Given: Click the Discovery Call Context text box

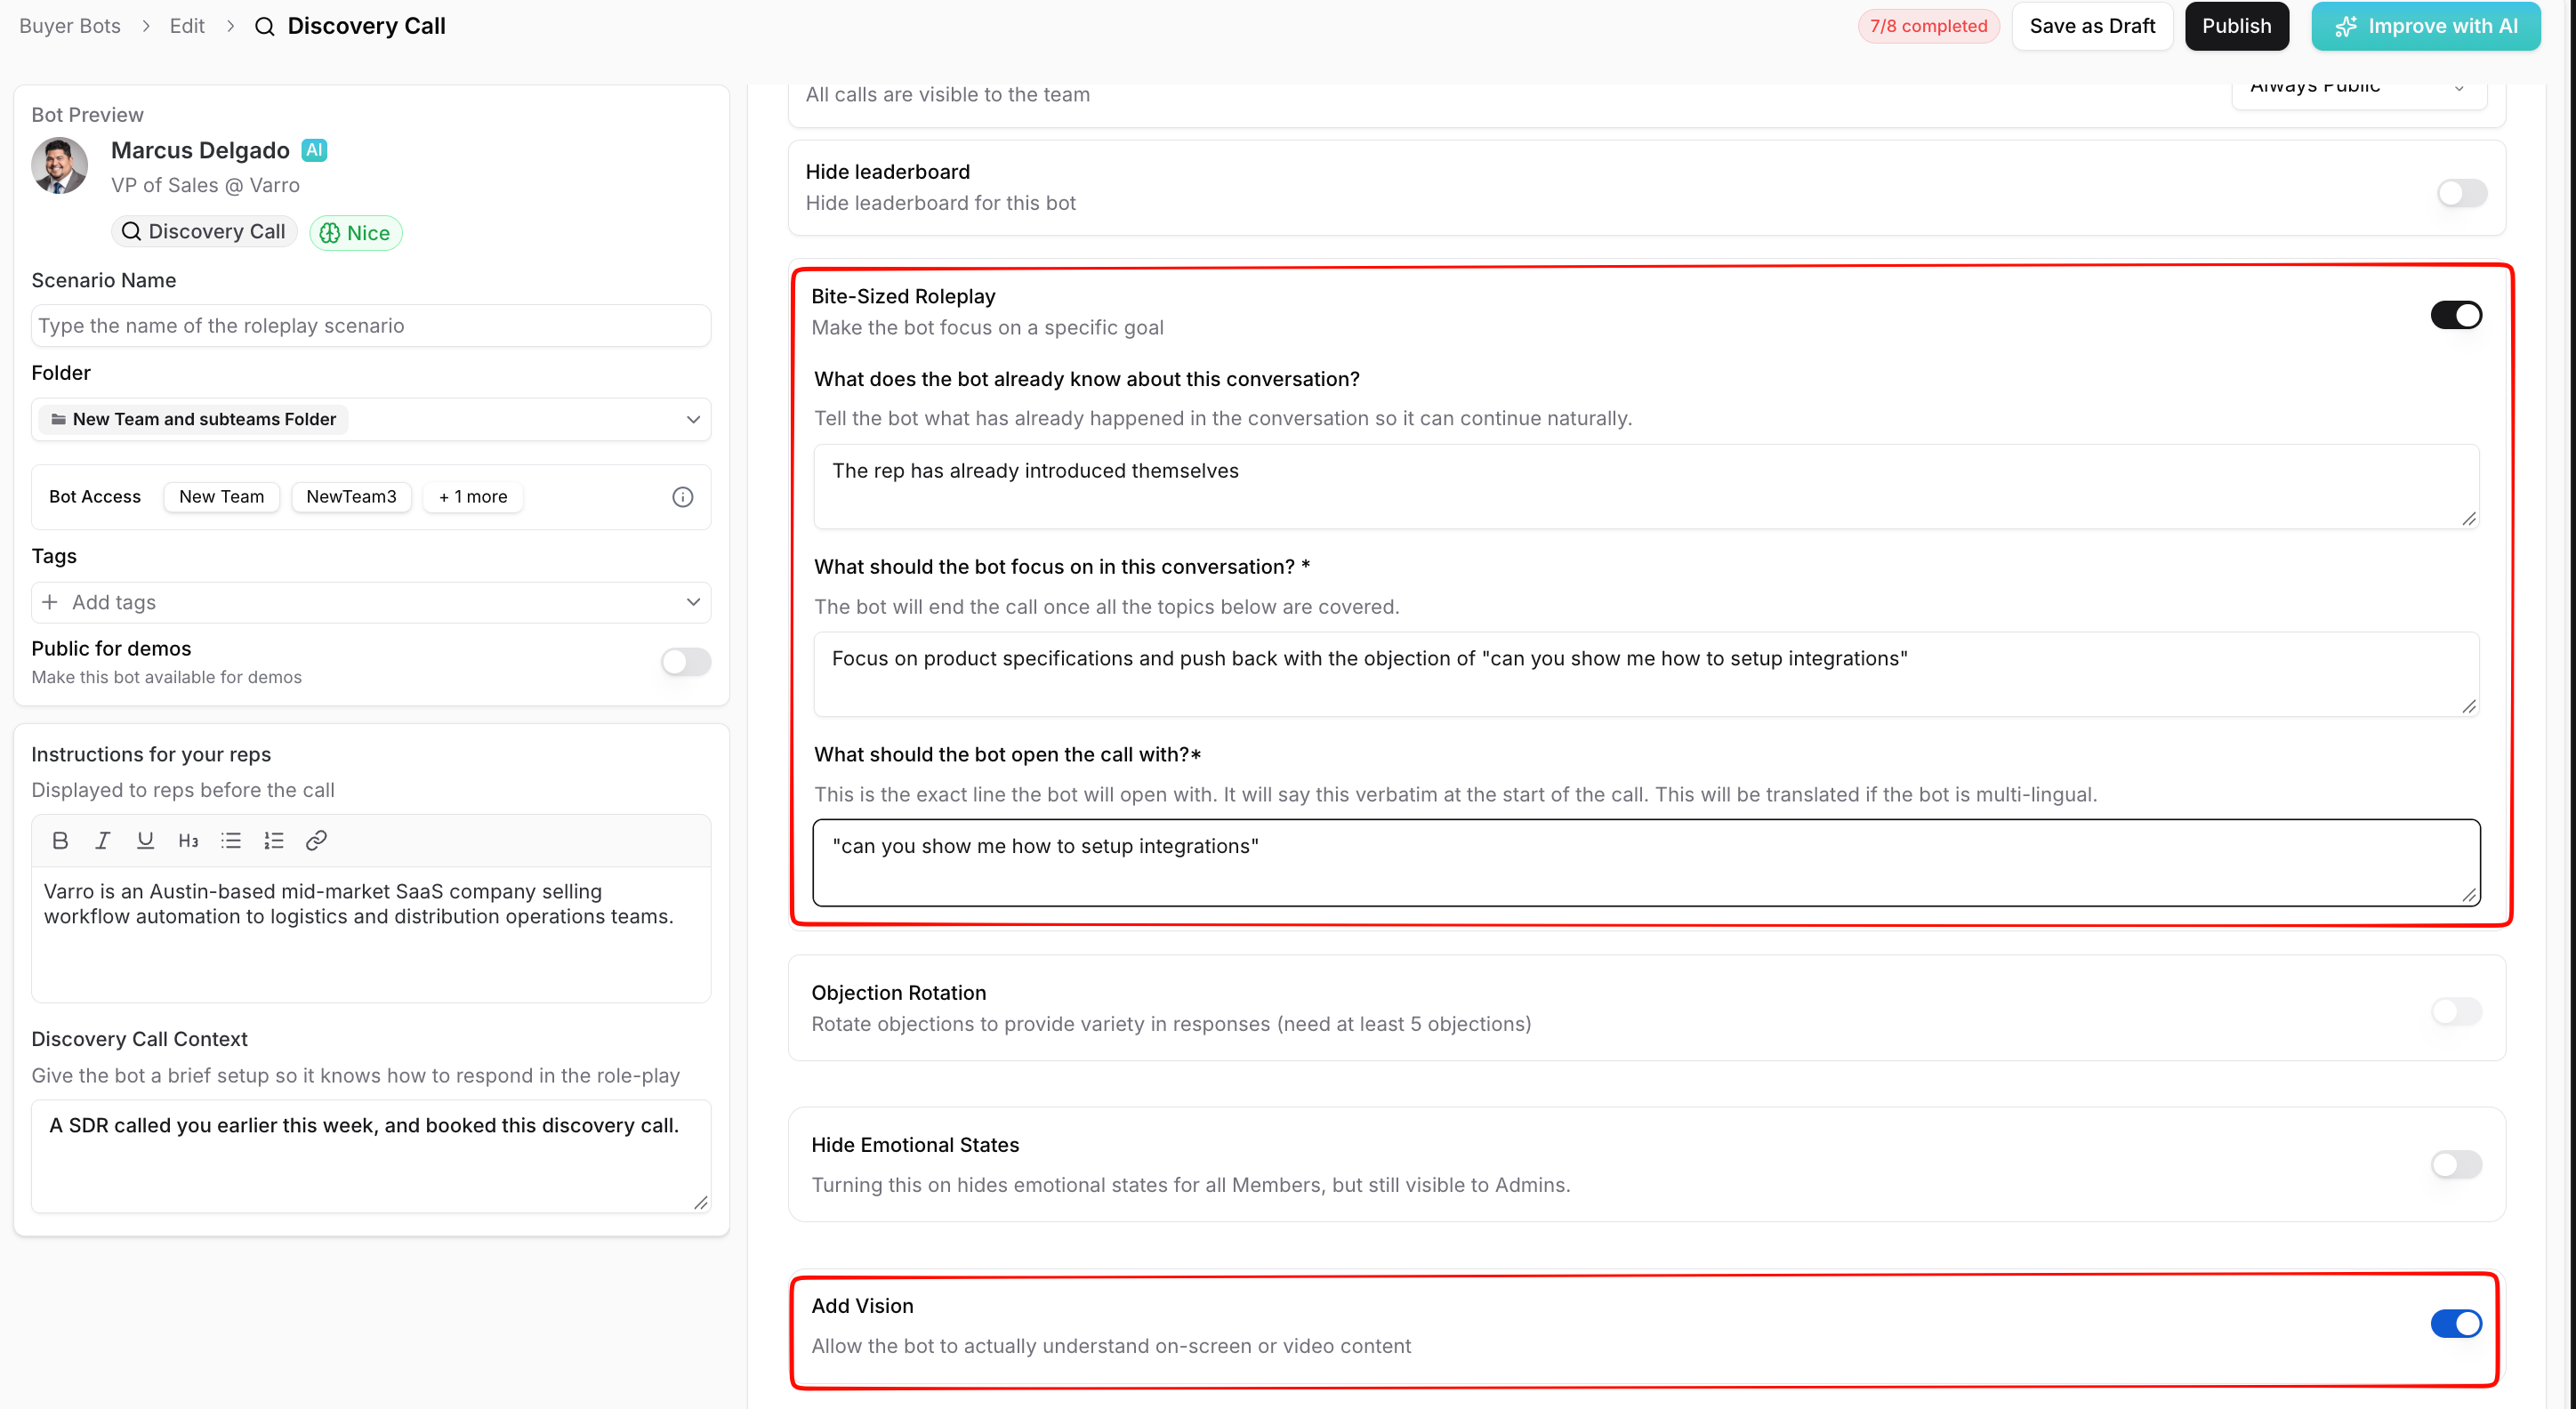Looking at the screenshot, I should 371,1157.
